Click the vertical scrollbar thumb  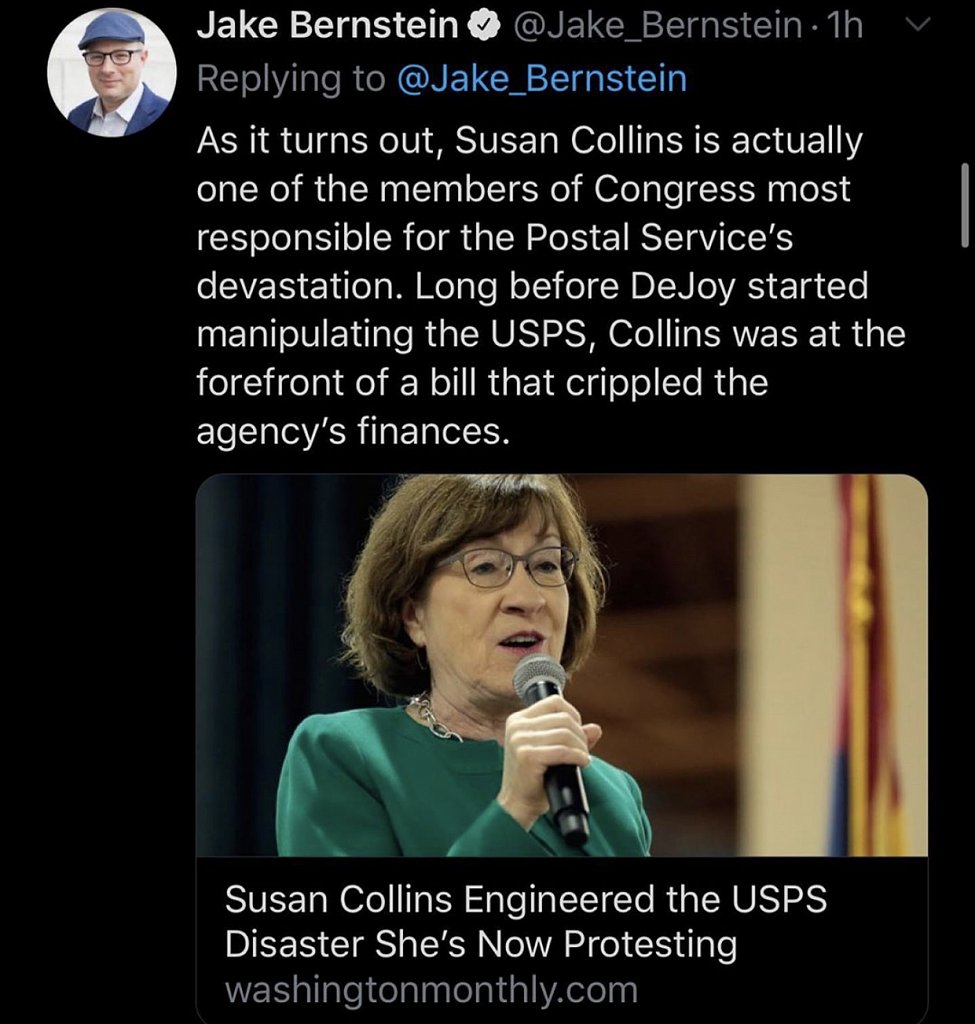coord(964,205)
